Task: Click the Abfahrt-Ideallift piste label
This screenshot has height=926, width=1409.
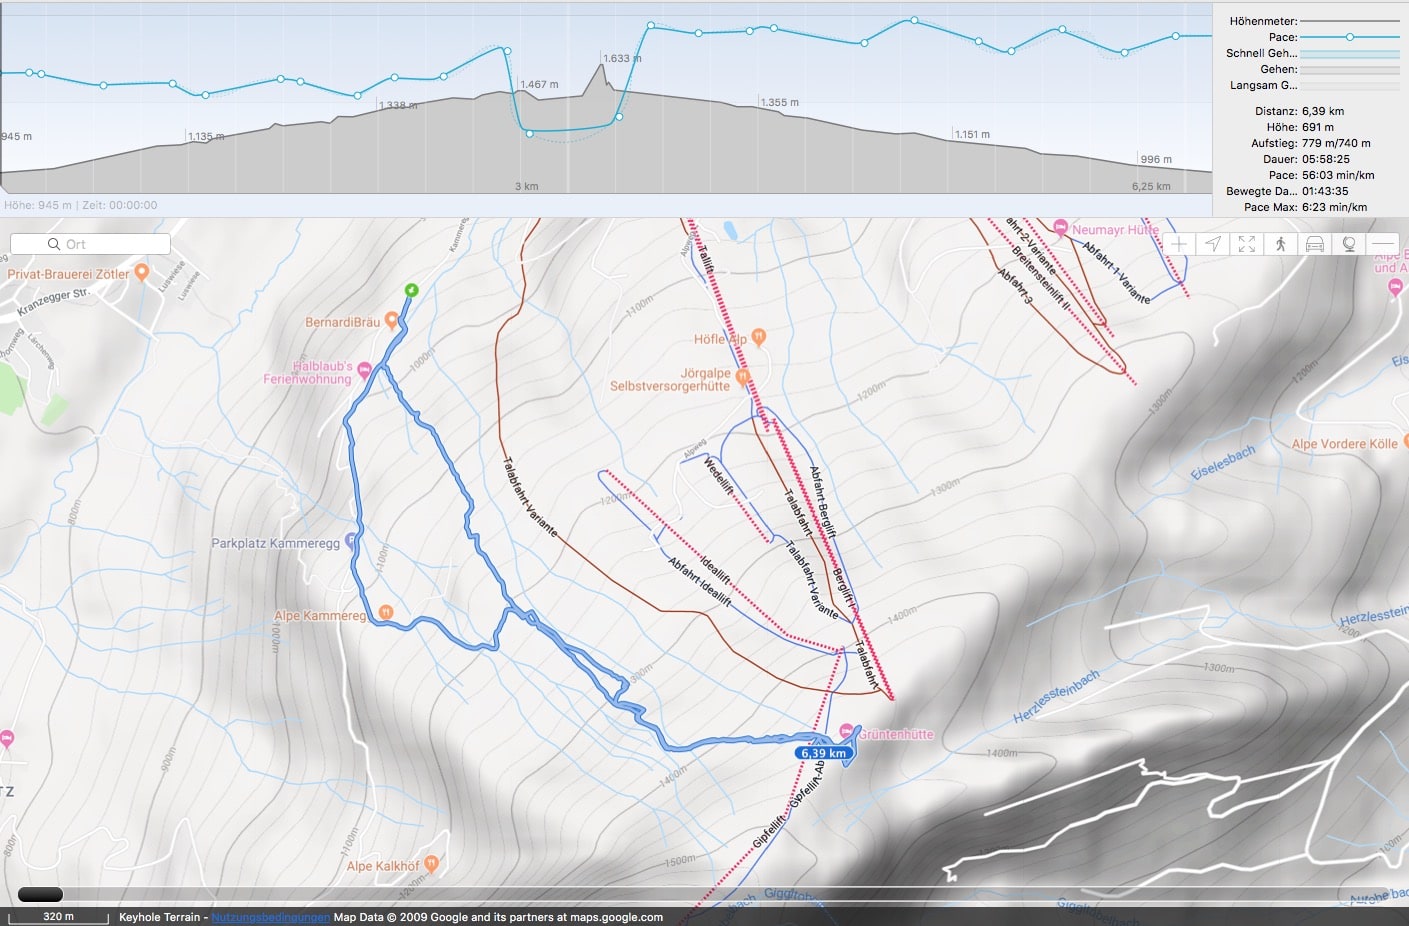Action: [699, 582]
